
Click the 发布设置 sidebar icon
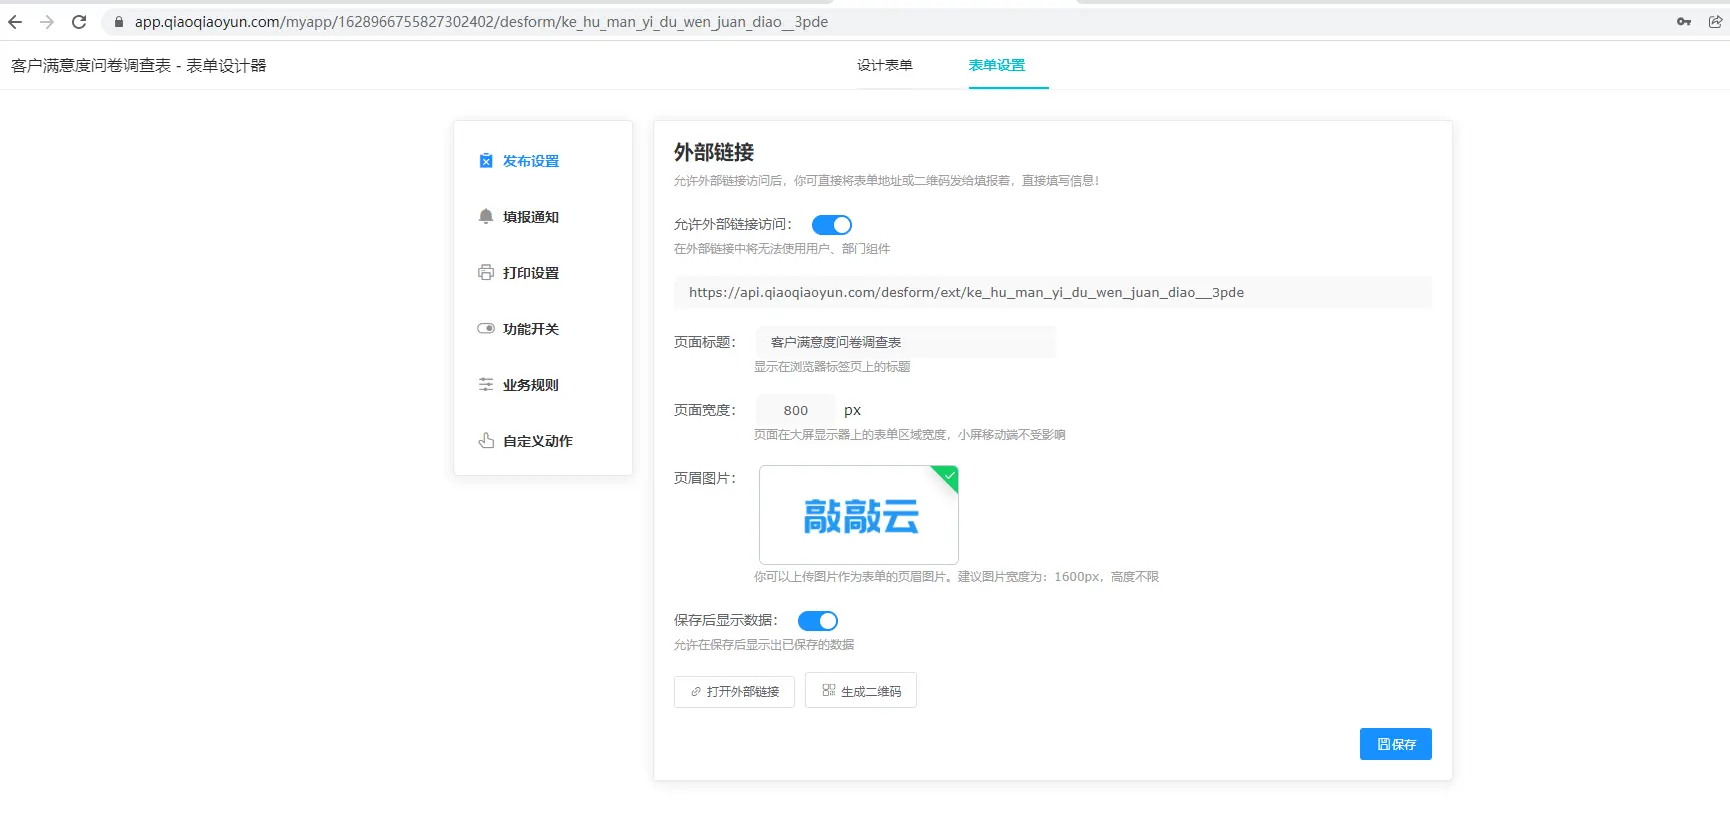486,161
